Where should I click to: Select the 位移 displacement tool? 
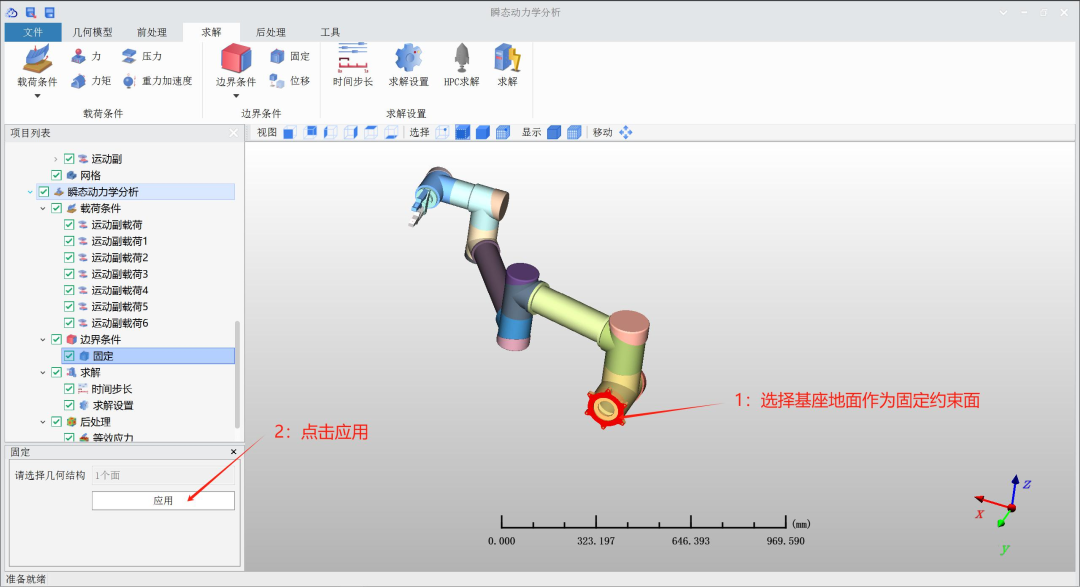(290, 81)
